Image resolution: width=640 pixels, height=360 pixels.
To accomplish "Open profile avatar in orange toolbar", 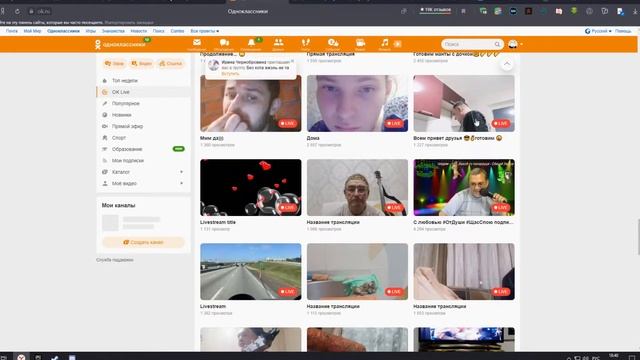I will [513, 44].
